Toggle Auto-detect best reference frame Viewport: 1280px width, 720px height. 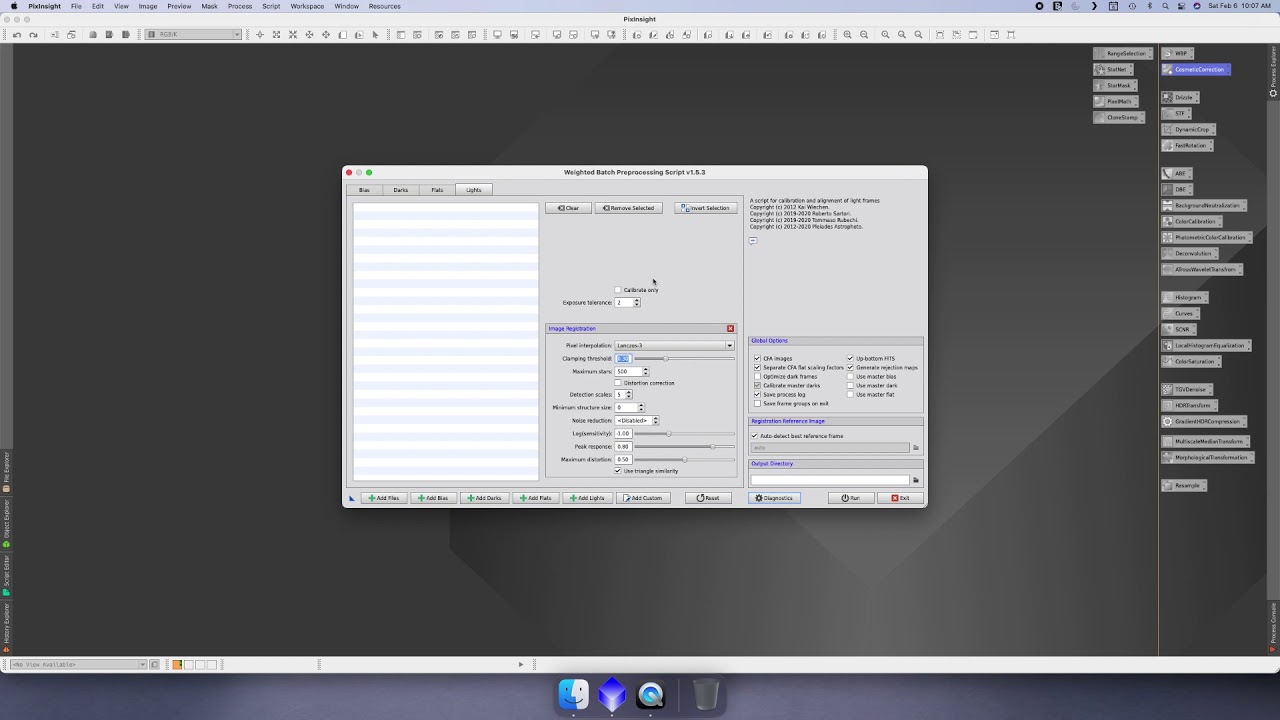tap(755, 436)
